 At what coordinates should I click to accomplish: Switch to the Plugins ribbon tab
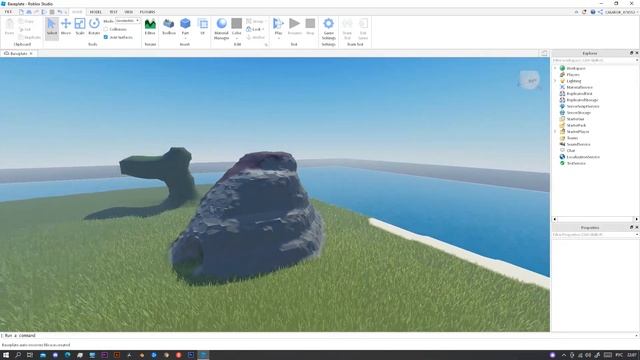pos(147,12)
